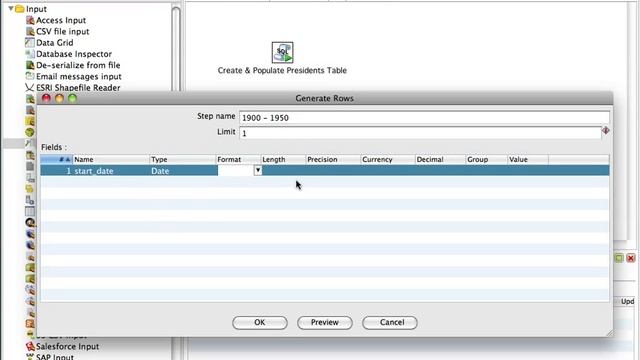
Task: Select Salesforce Input step
Action: [67, 346]
